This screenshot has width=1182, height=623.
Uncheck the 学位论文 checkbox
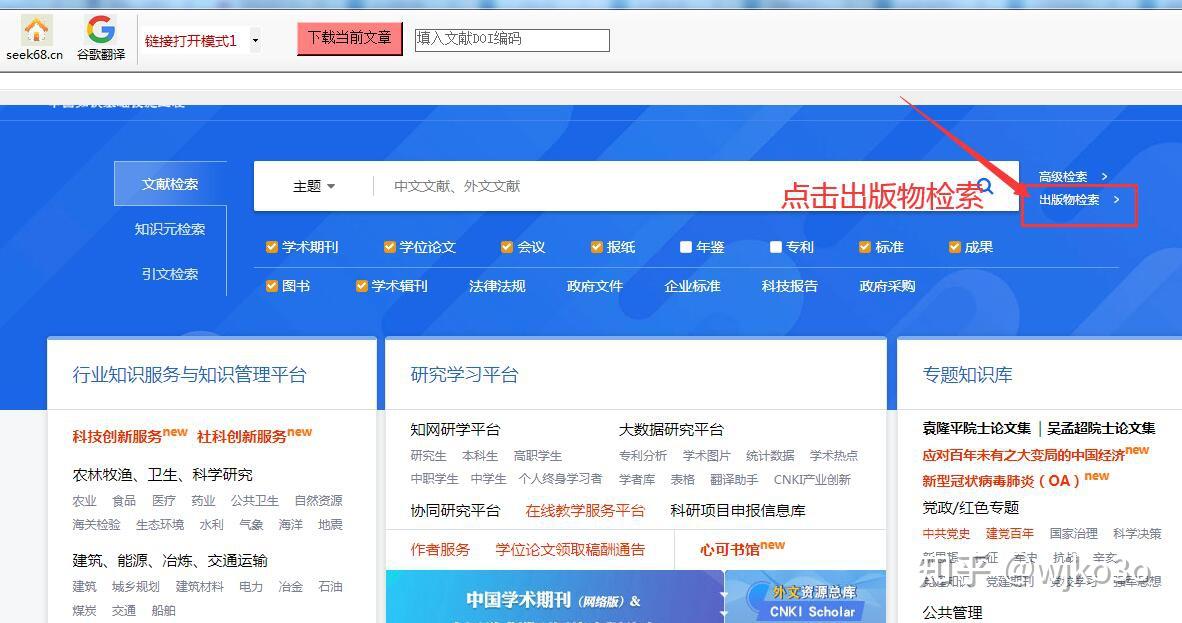coord(389,247)
